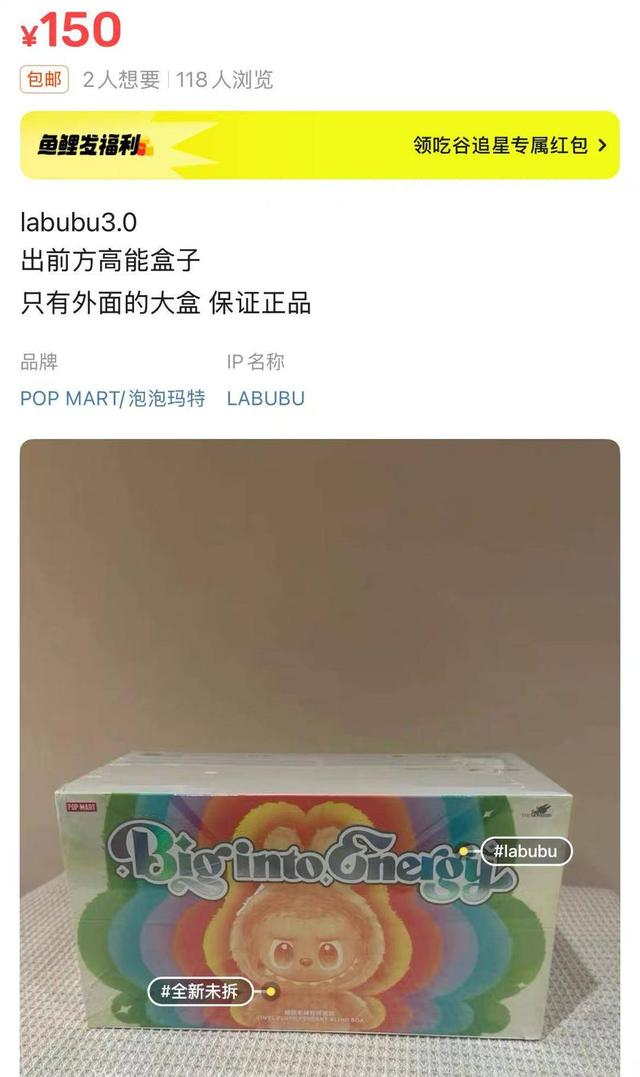Open 领吃谷追星专属红包 link
Screen dimensions: 640x1077
[501, 146]
